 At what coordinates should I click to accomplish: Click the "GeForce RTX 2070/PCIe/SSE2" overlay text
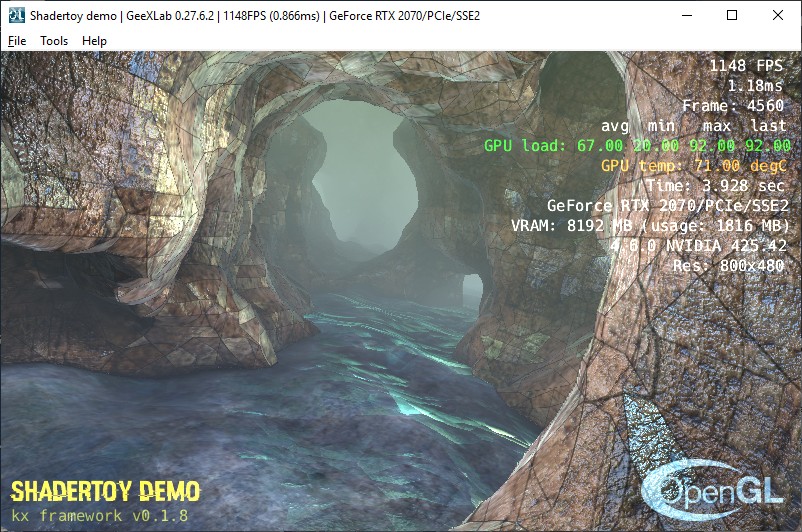coord(668,205)
